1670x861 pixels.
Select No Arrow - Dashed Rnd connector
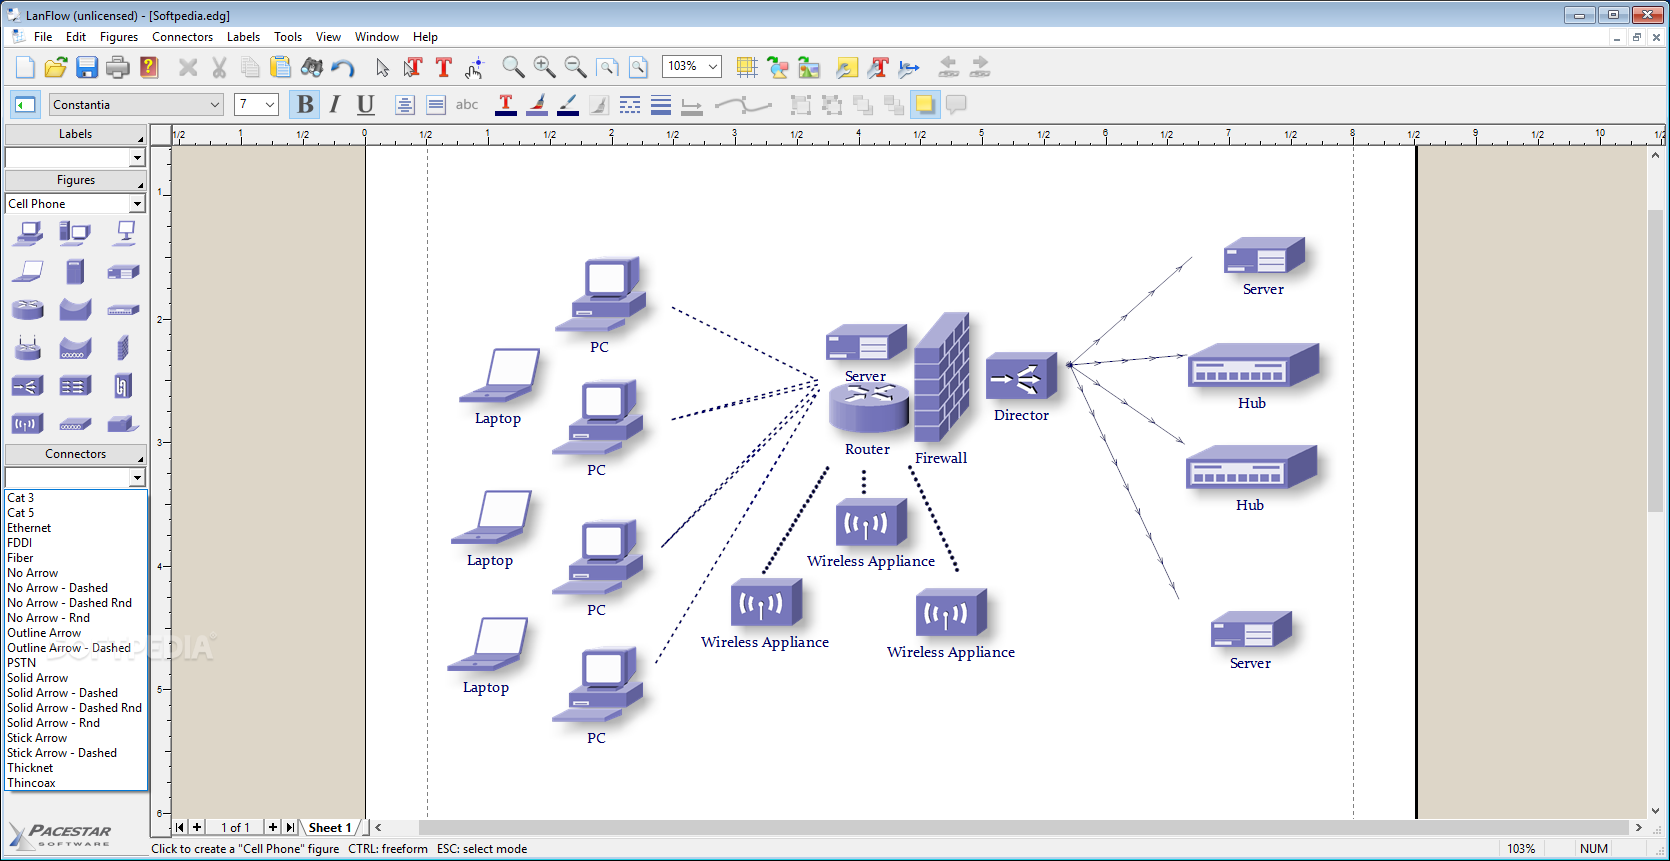[x=69, y=603]
